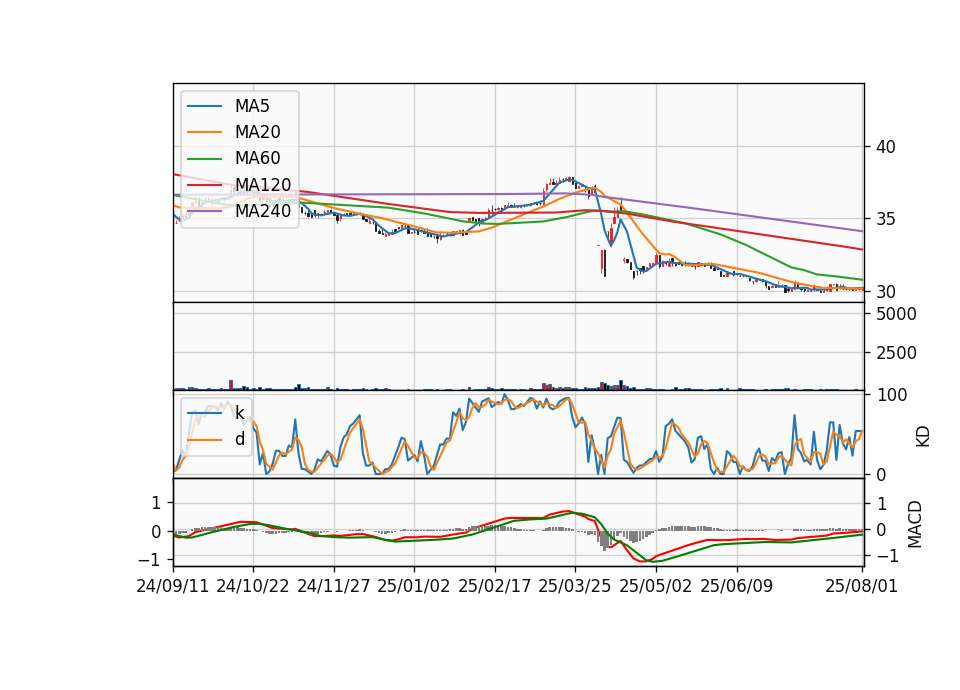This screenshot has height=690, width=960.
Task: Click the k legend label in KD panel
Action: coord(239,413)
